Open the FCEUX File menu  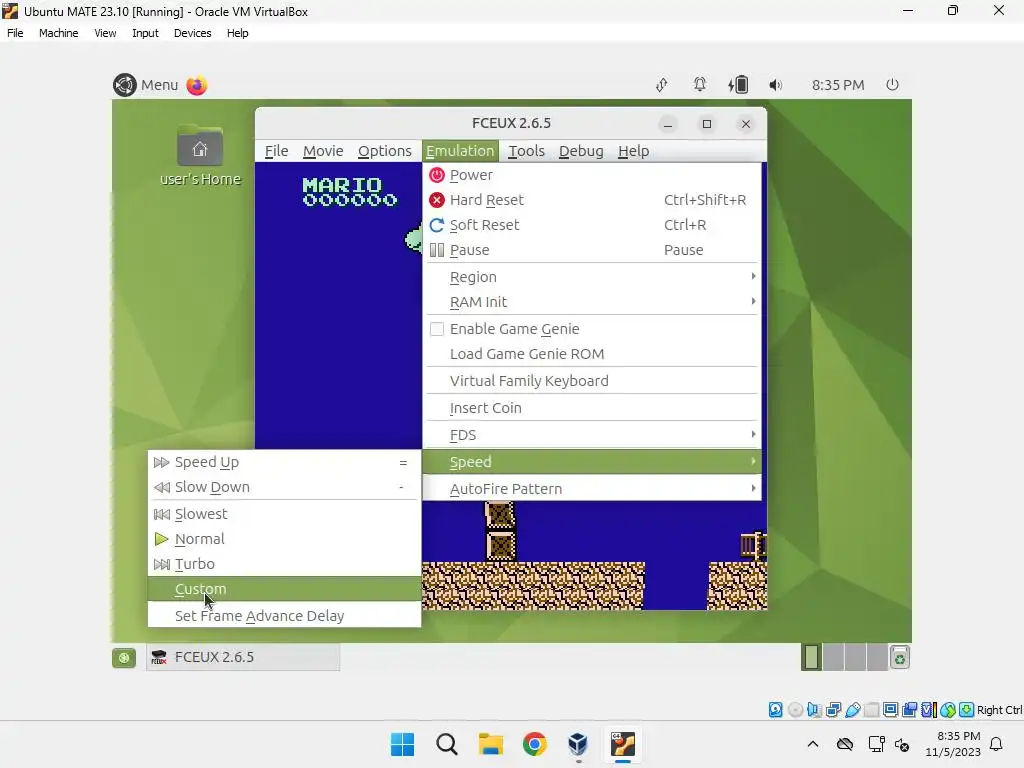(276, 151)
